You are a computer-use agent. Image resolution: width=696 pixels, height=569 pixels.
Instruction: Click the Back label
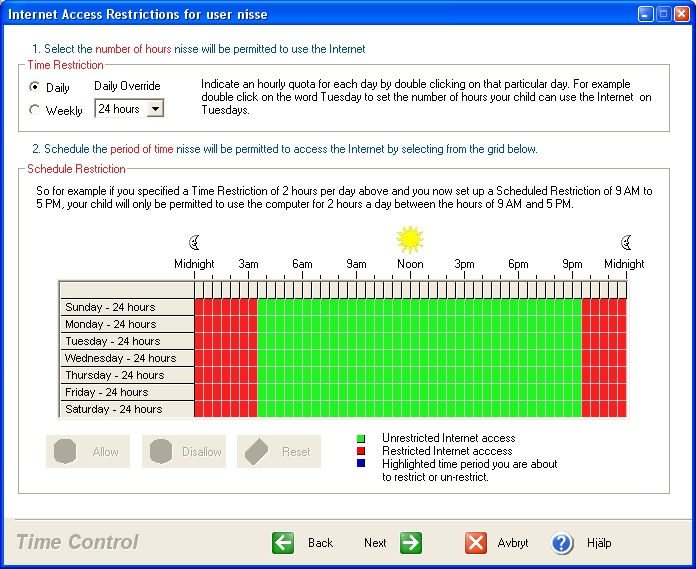(320, 543)
